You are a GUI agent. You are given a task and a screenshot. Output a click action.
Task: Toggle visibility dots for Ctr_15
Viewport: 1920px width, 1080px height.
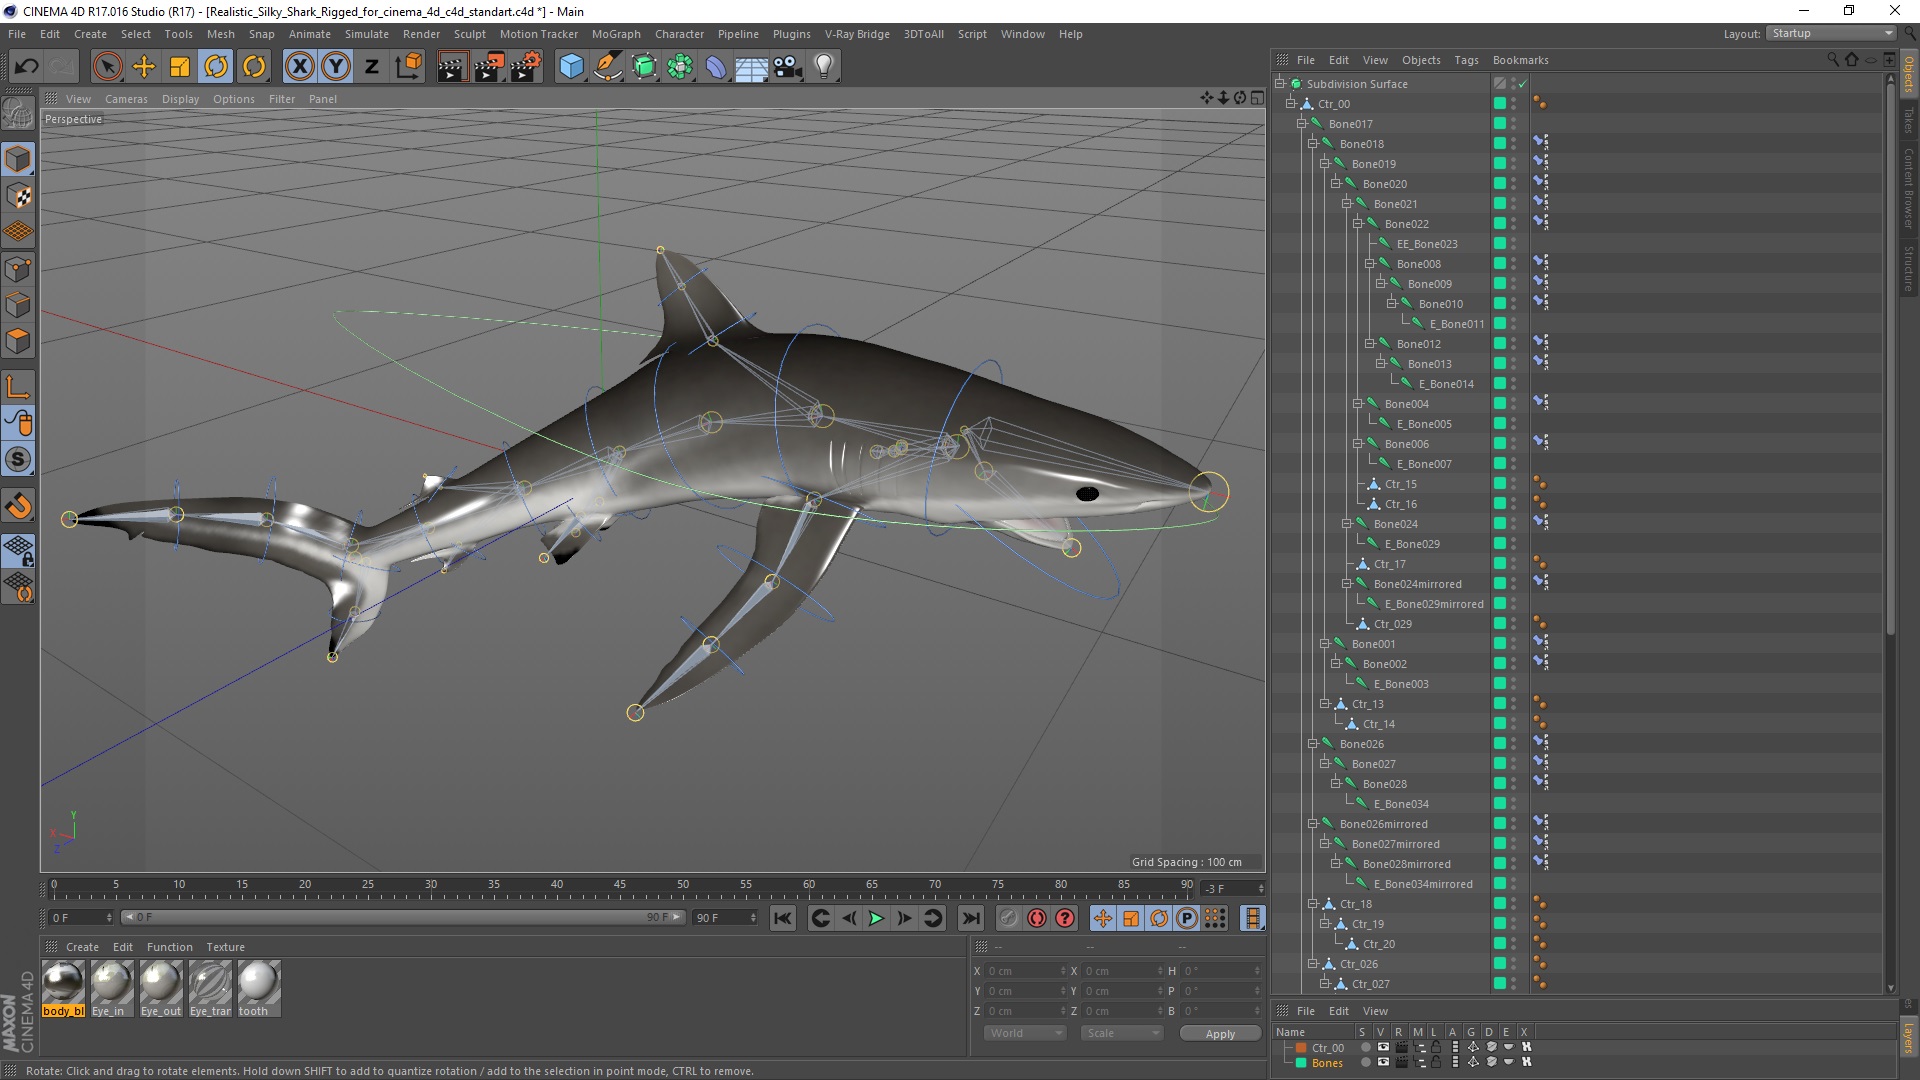[x=1513, y=483]
